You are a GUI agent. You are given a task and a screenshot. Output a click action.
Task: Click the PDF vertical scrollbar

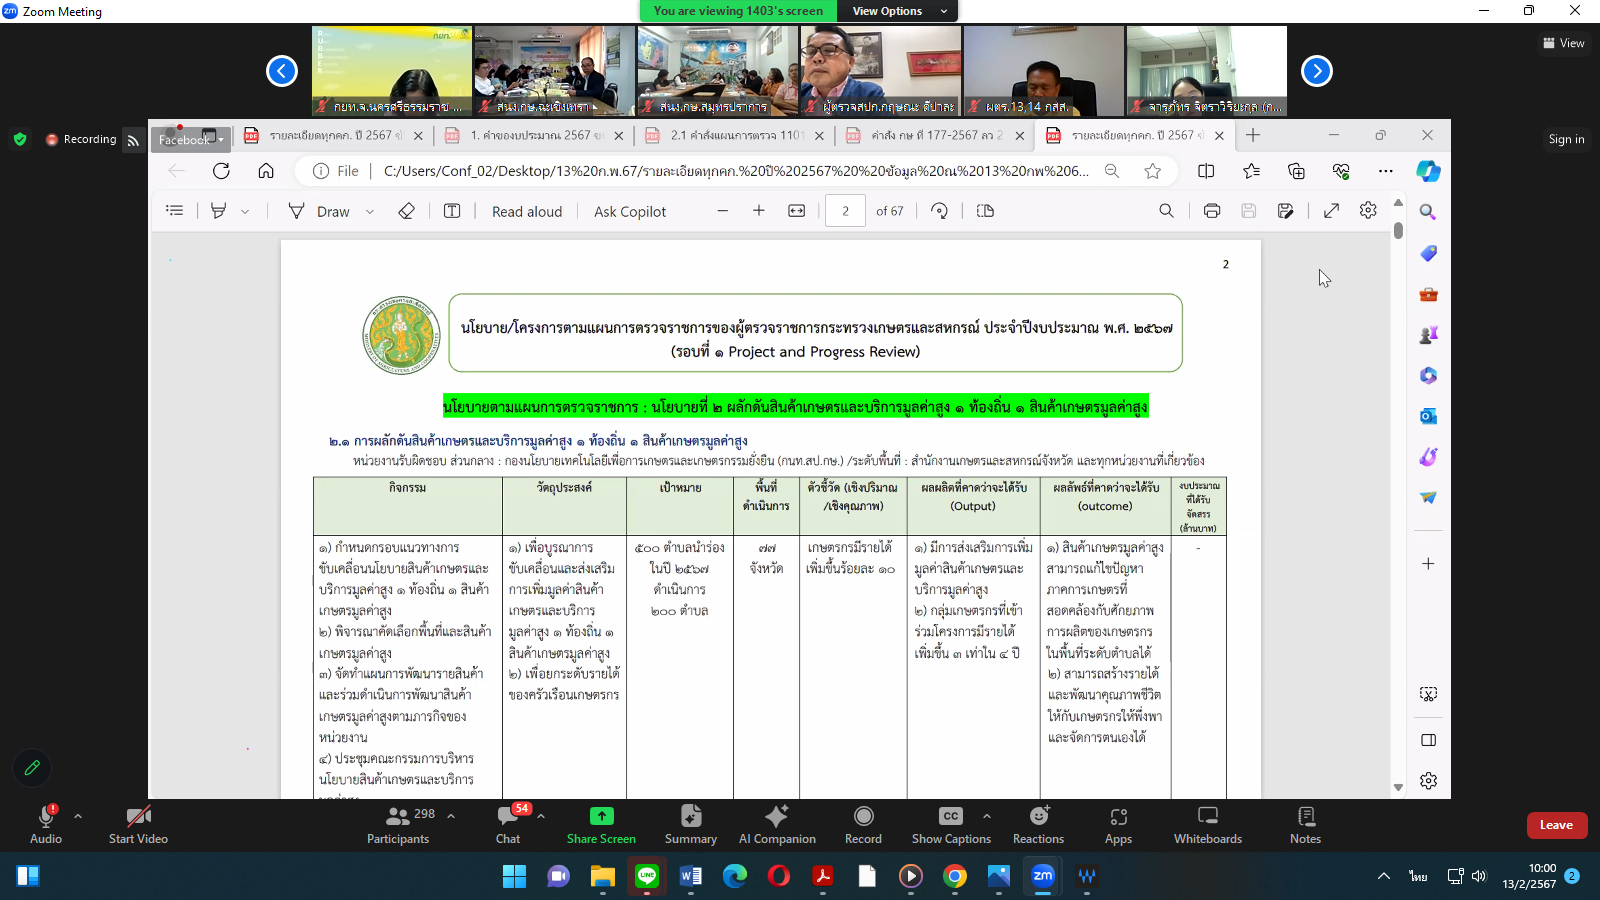pyautogui.click(x=1398, y=230)
